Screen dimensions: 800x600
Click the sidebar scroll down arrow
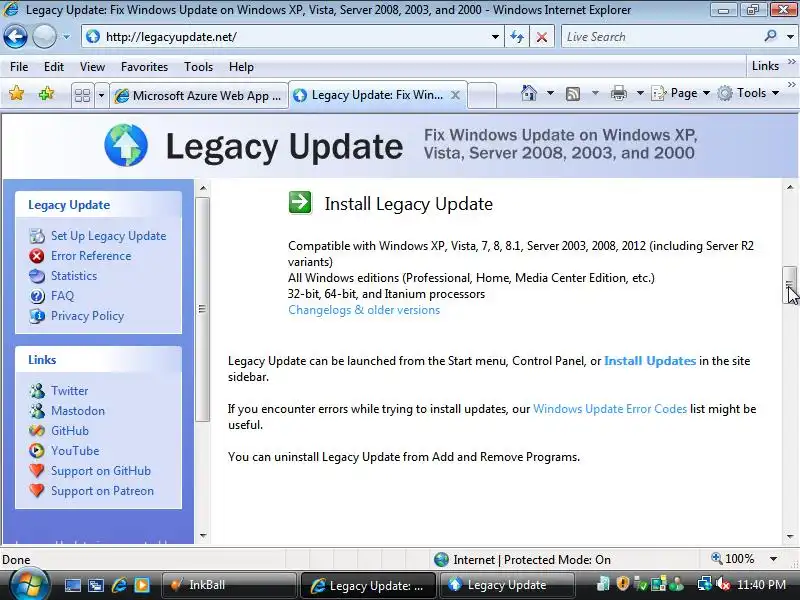(203, 536)
